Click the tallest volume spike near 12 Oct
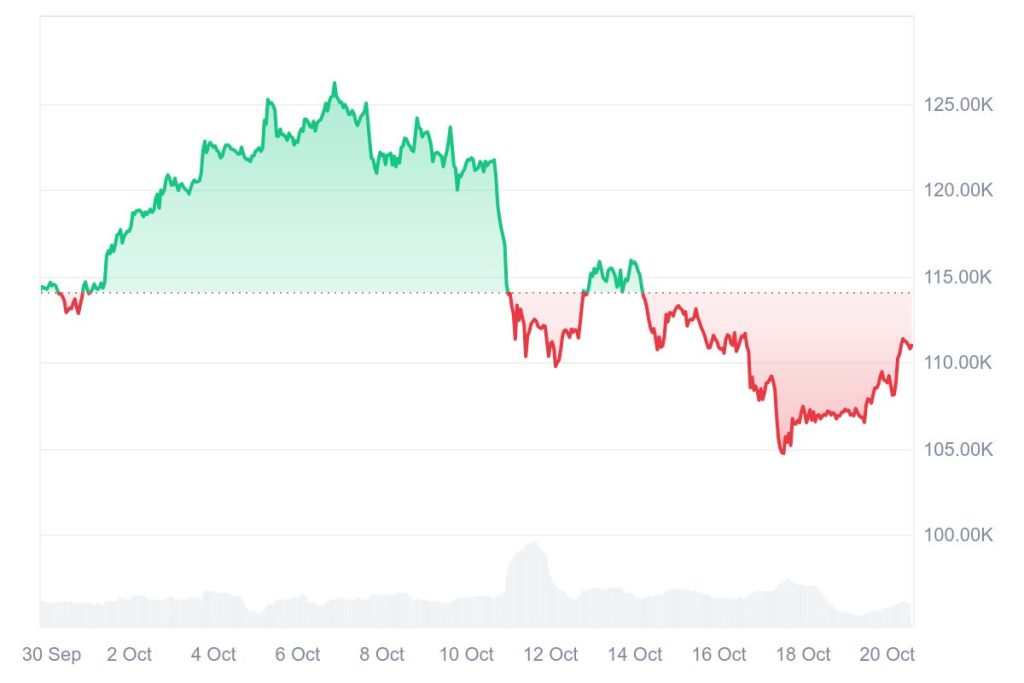 (x=531, y=545)
